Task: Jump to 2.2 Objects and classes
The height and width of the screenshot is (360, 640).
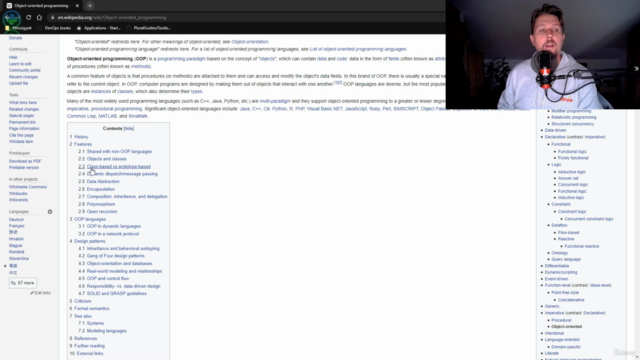Action: 102,159
